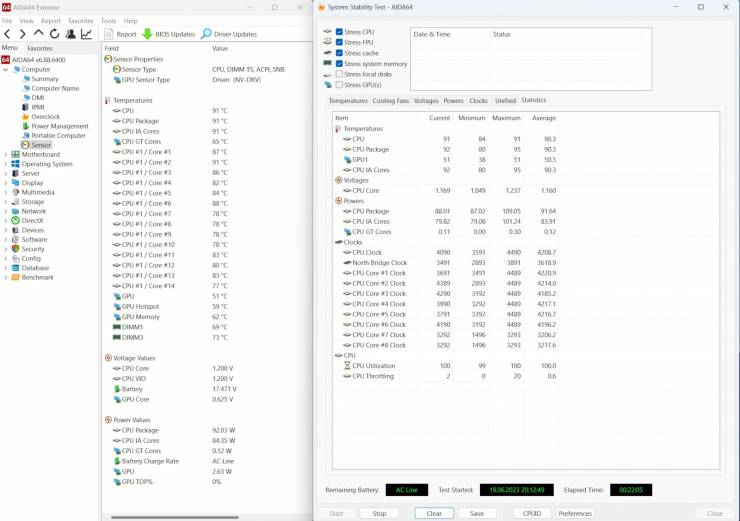Open the Help menu

130,21
